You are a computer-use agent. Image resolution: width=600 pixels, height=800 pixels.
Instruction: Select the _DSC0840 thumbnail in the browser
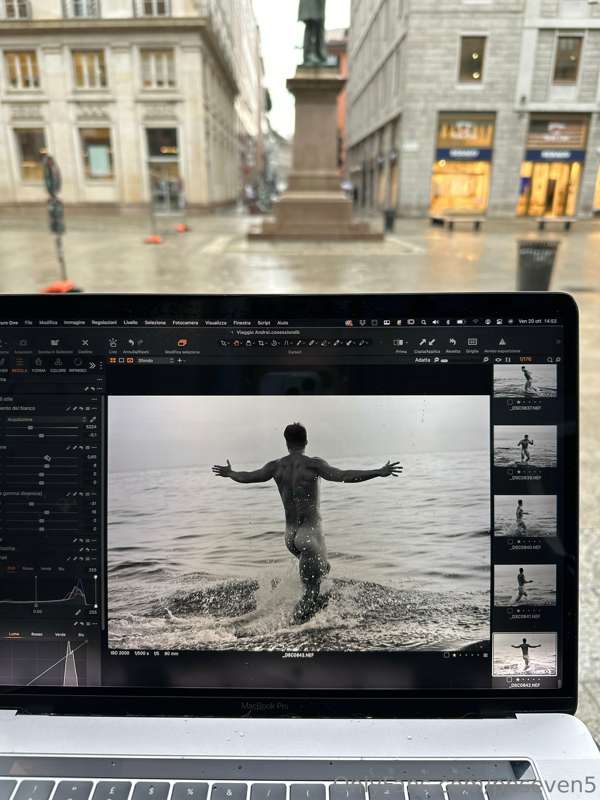(x=525, y=515)
